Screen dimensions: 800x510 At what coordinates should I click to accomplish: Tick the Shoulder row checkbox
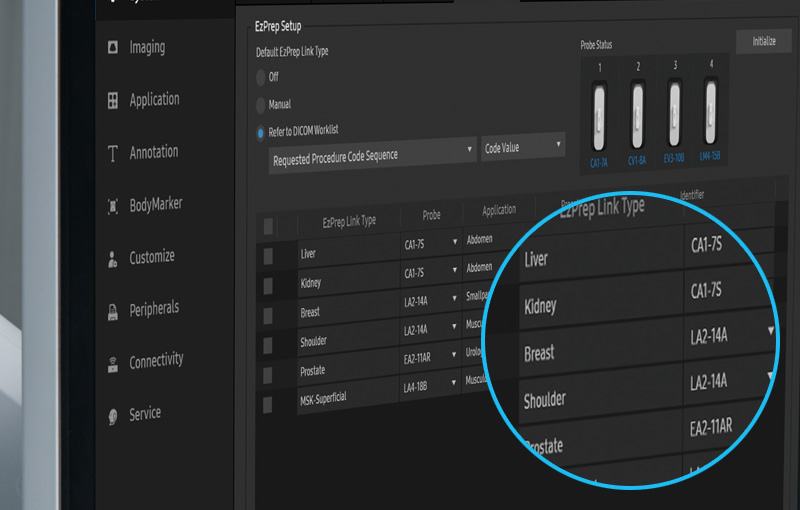point(267,346)
